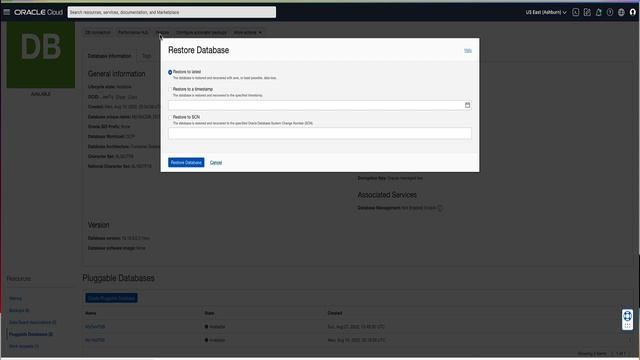Open the Cloud Shell developer tools icon
The height and width of the screenshot is (360, 640).
pyautogui.click(x=576, y=12)
